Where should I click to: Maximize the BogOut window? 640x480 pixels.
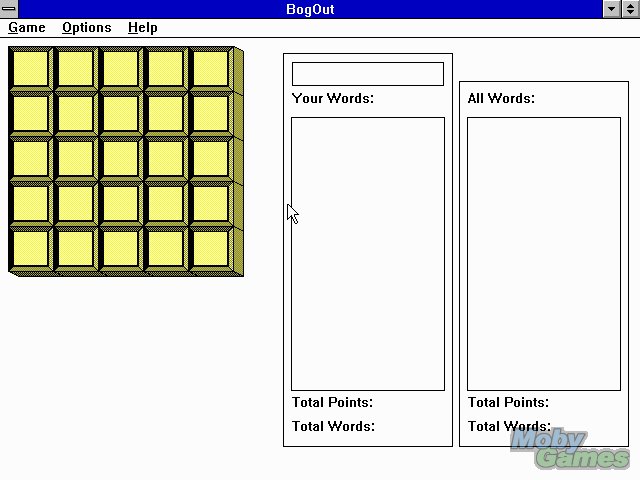(630, 9)
